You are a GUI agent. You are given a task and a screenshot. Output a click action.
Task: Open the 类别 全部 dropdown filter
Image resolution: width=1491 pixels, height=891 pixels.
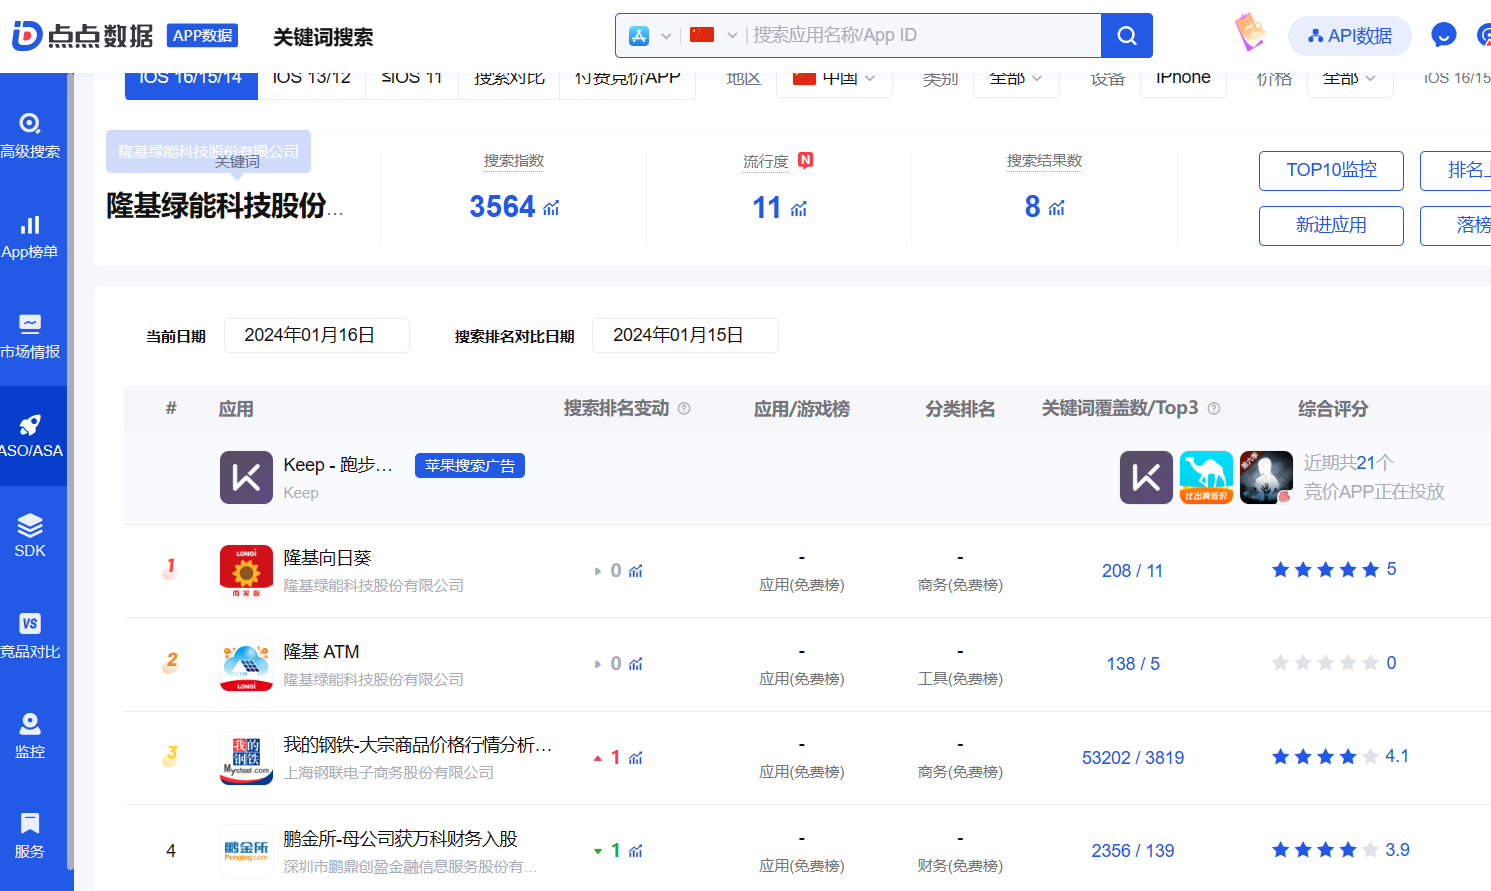(x=1015, y=78)
